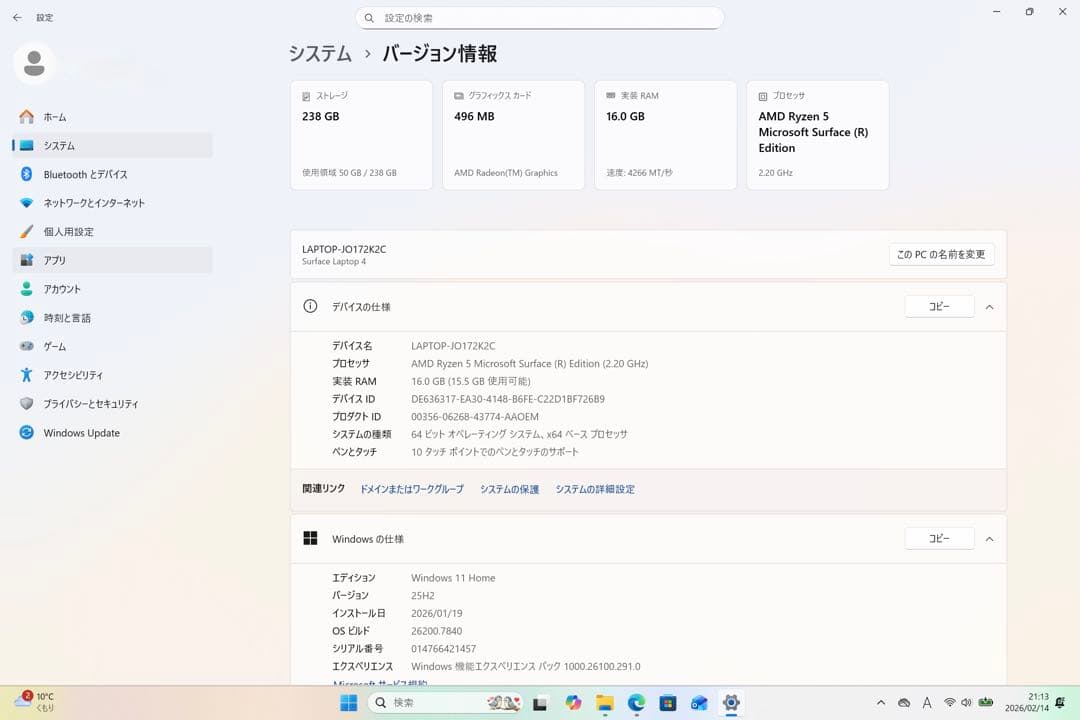
Task: Click the OneDrive cloud tray icon
Action: pyautogui.click(x=904, y=703)
